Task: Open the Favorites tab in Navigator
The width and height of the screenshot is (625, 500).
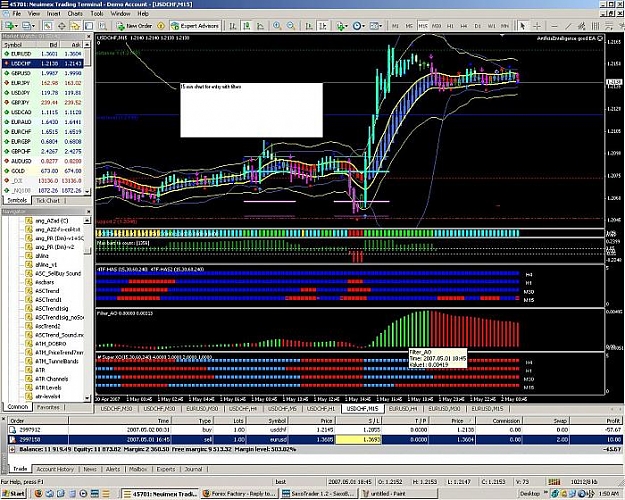Action: [48, 407]
